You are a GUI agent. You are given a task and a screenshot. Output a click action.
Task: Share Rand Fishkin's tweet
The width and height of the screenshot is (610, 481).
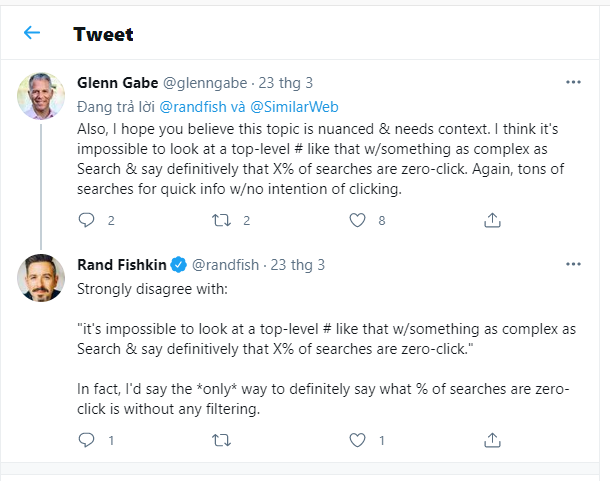492,439
